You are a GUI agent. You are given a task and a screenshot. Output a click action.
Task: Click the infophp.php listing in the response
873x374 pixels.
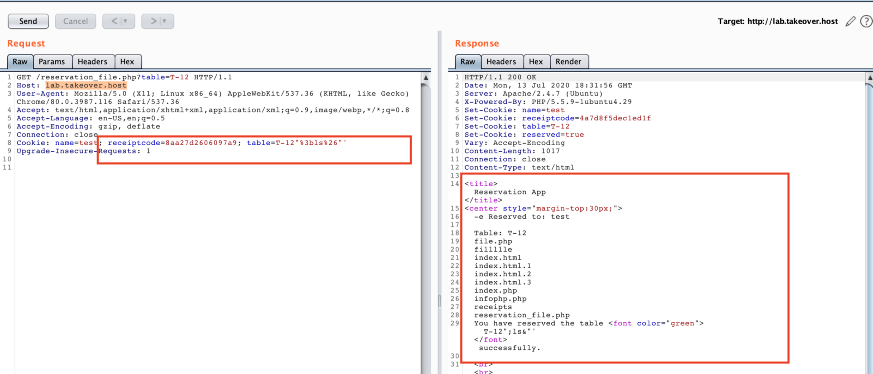[x=501, y=298]
